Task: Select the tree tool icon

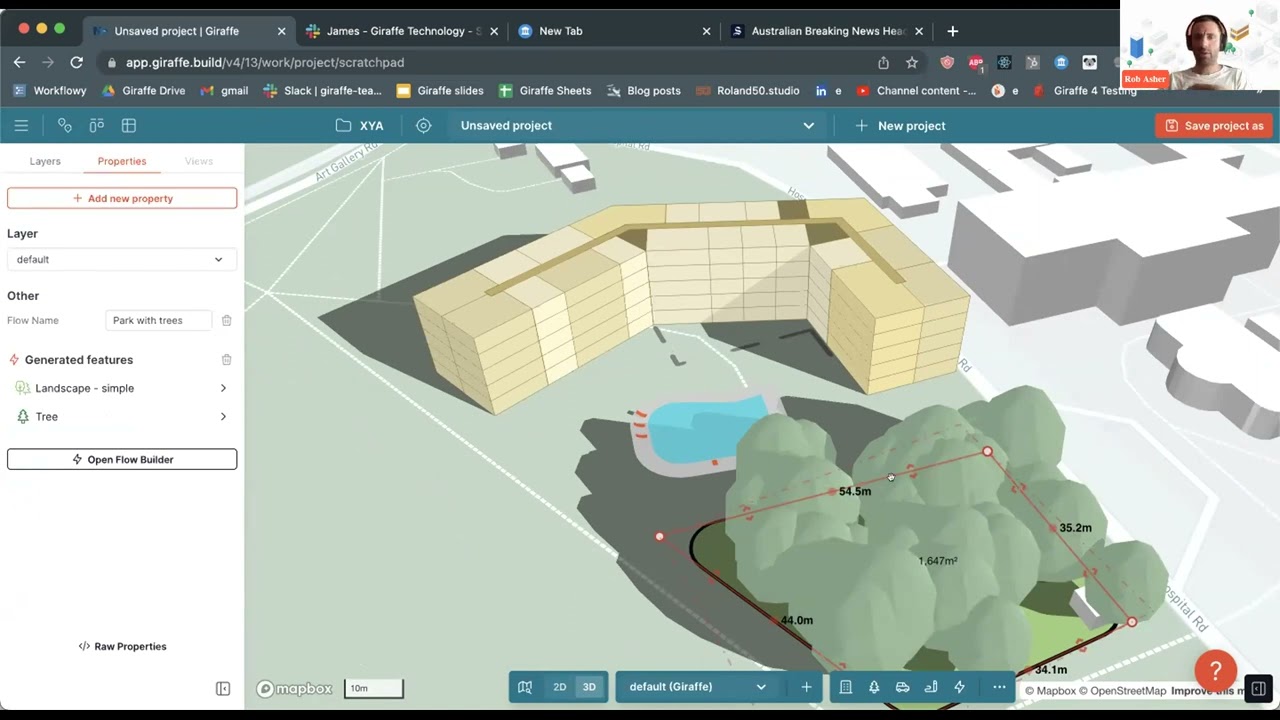Action: 874,687
